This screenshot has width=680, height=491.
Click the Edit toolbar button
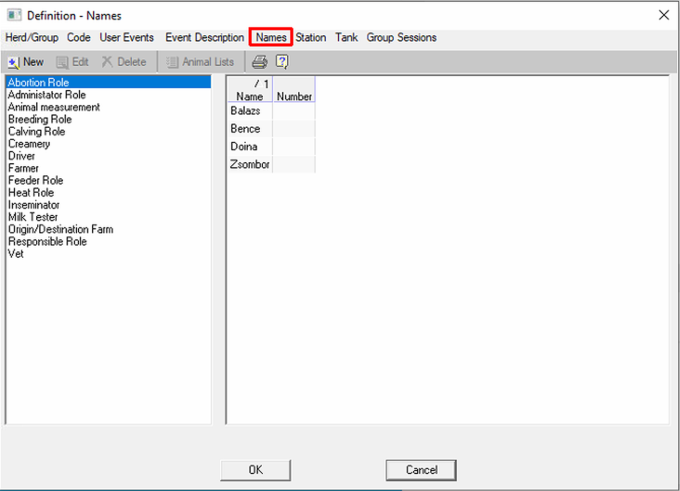(72, 62)
